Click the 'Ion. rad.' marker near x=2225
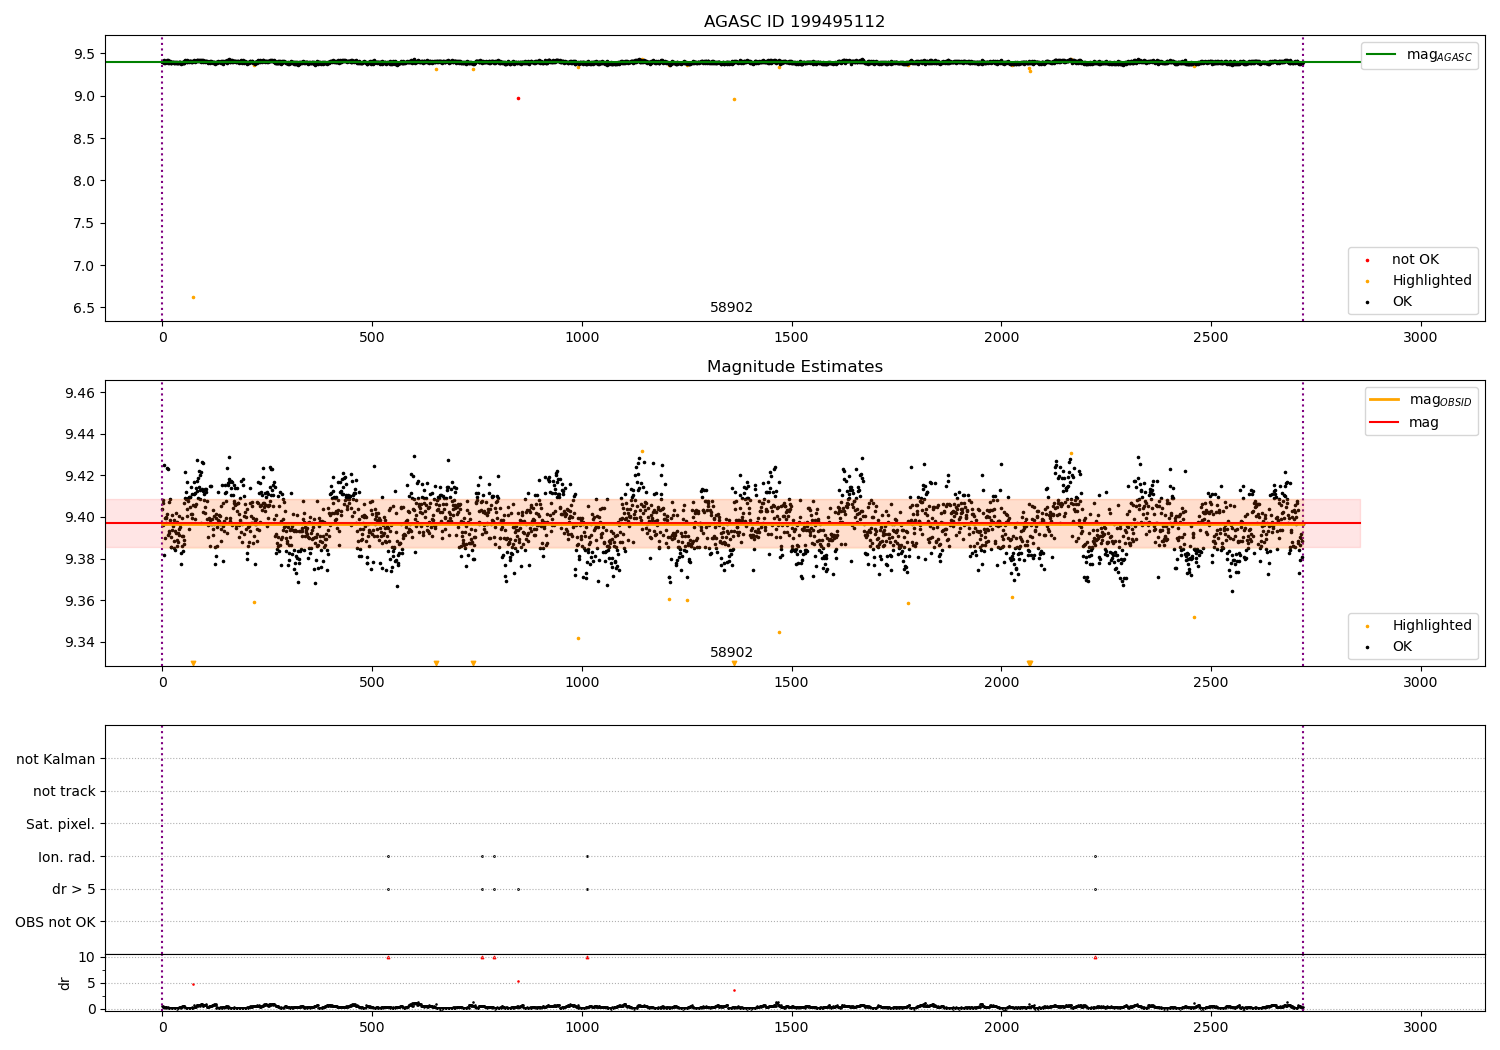The height and width of the screenshot is (1050, 1500). 1095,856
